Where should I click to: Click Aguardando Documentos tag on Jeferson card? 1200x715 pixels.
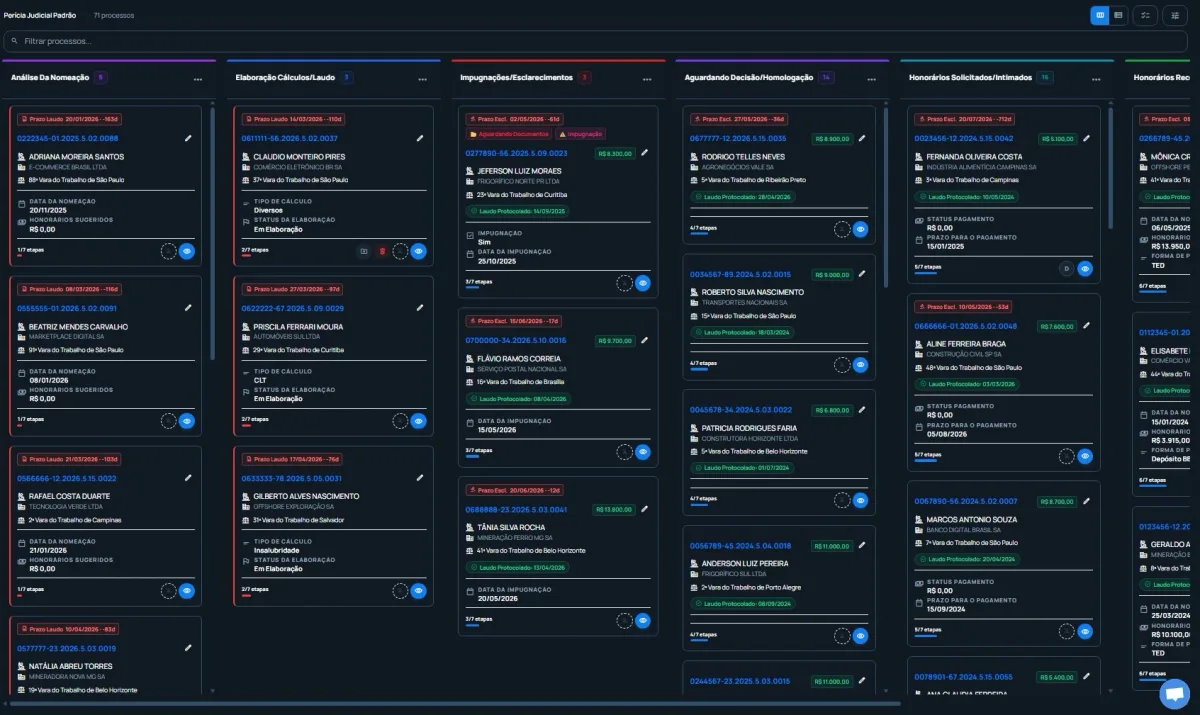(508, 134)
